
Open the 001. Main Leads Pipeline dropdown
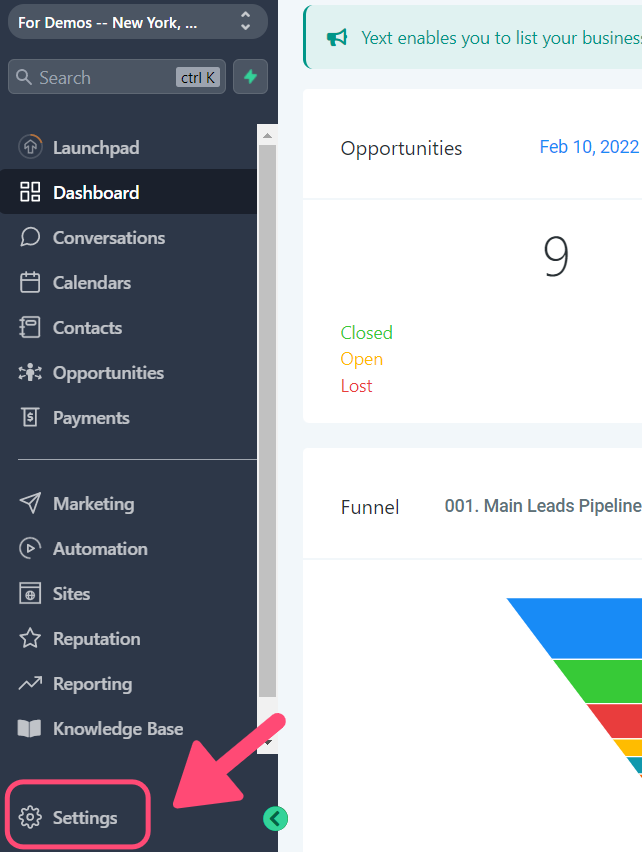point(543,506)
